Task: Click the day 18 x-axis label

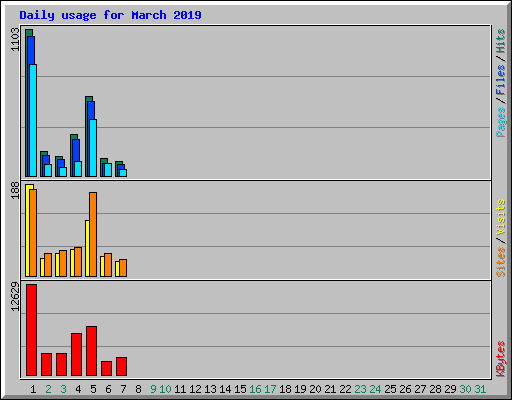Action: tap(285, 389)
